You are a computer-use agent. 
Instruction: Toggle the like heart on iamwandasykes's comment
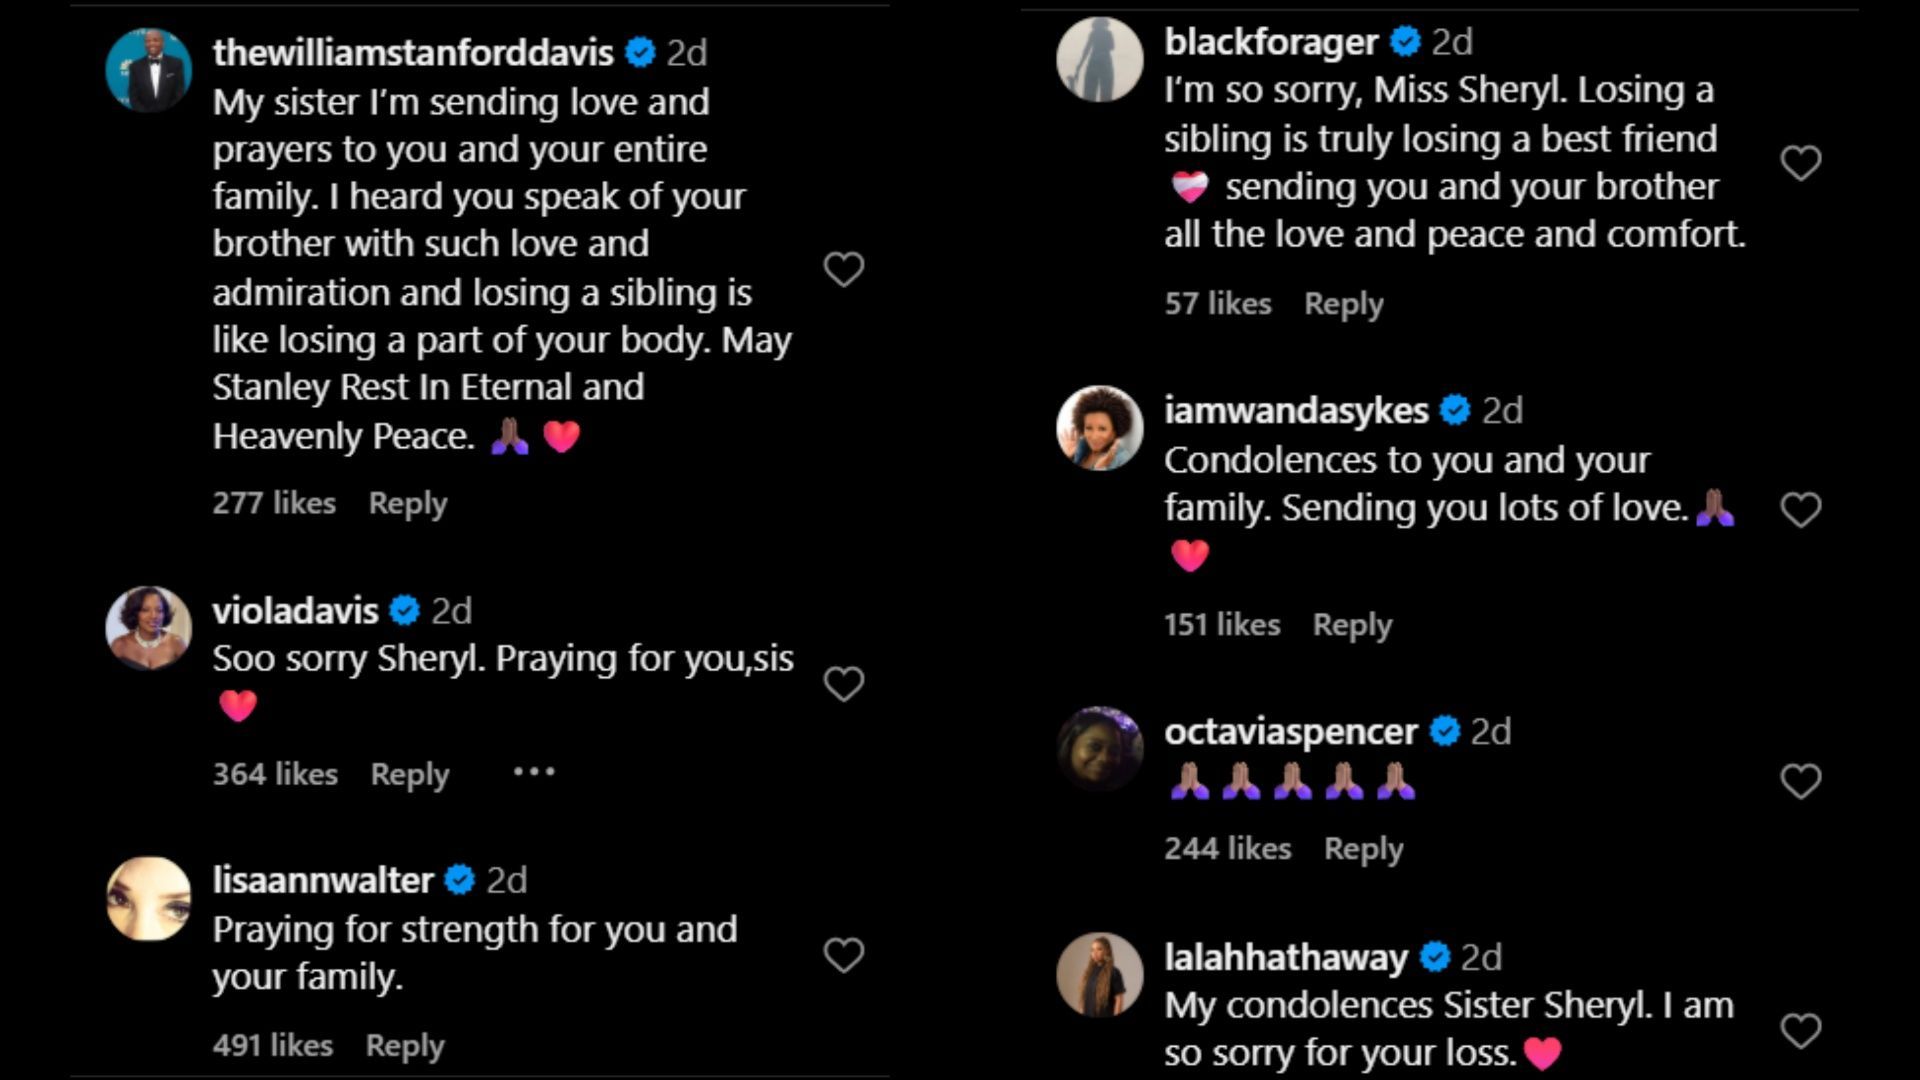[1803, 508]
